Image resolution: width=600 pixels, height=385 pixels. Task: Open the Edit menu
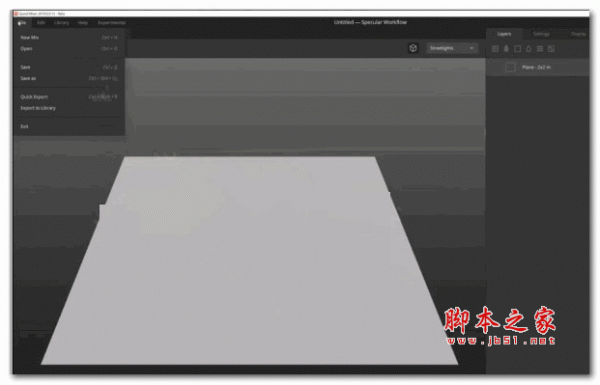tap(41, 23)
